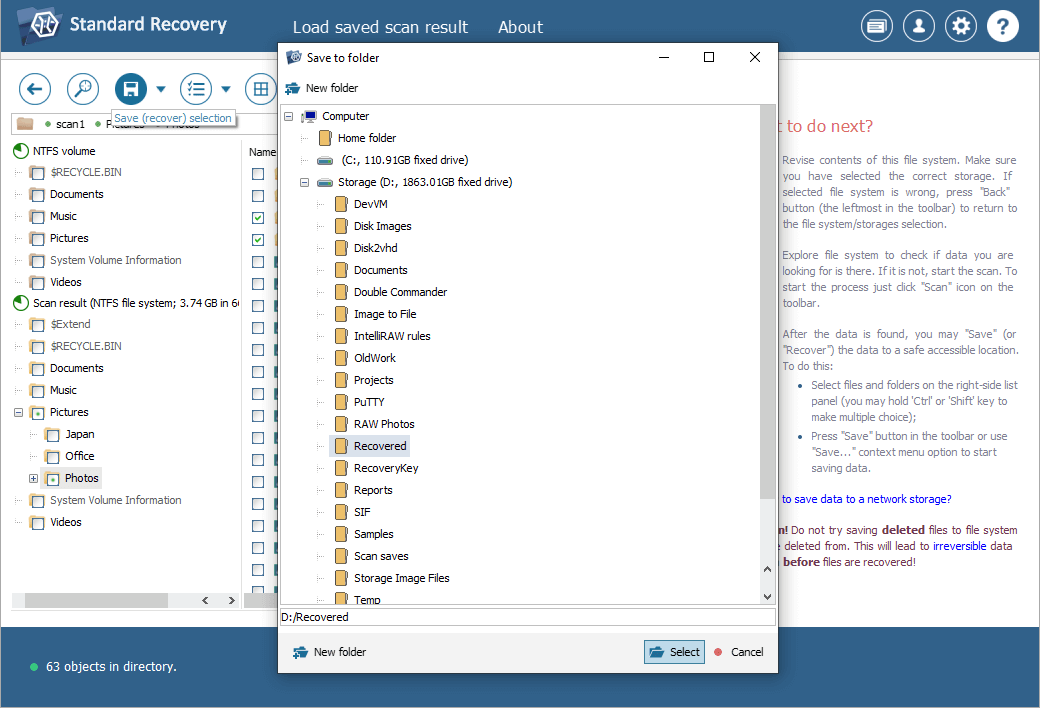Click the Save (recover) selection disk icon

click(131, 89)
